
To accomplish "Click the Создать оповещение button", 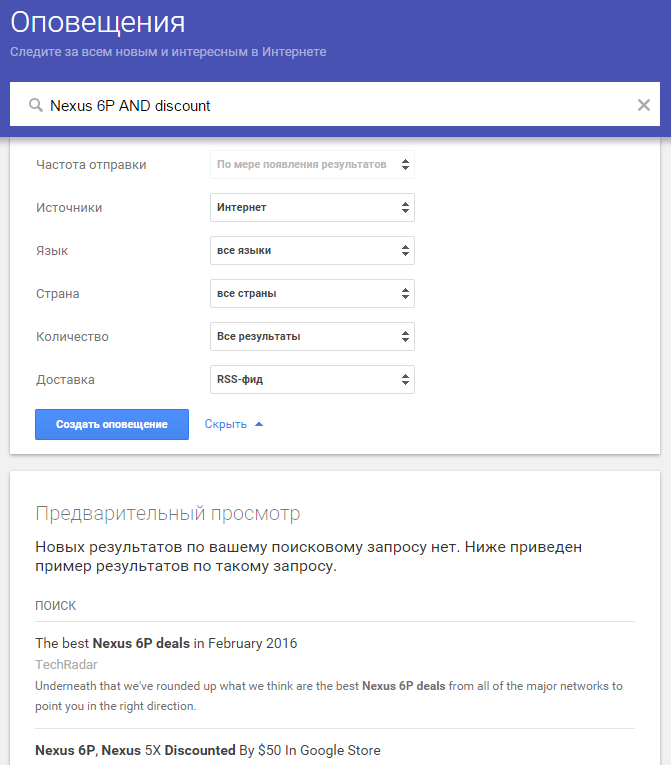I will click(x=112, y=424).
